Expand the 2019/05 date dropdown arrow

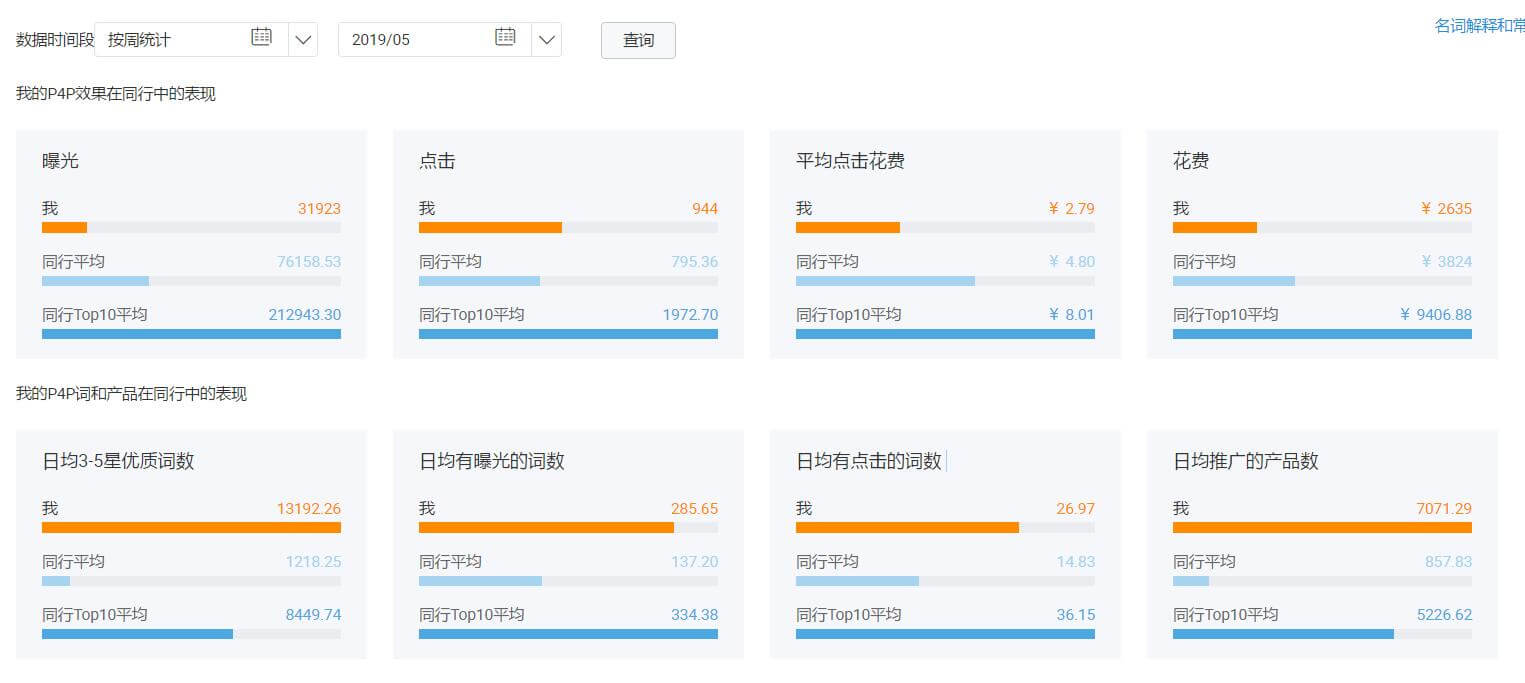[546, 40]
